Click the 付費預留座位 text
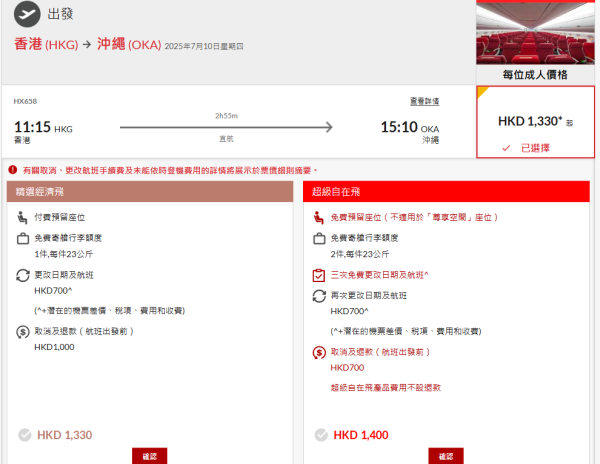600x464 pixels. pyautogui.click(x=60, y=217)
